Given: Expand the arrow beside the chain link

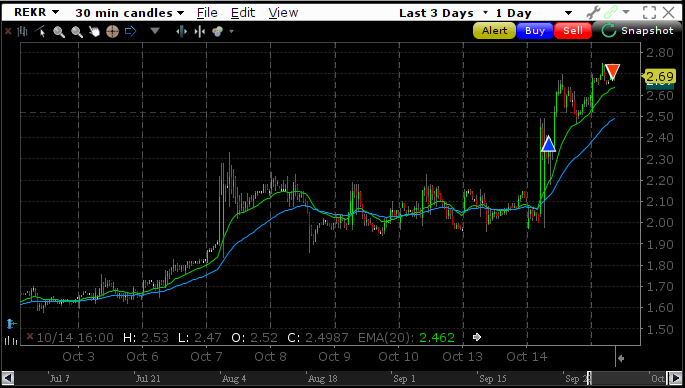Looking at the screenshot, I should click(x=626, y=12).
